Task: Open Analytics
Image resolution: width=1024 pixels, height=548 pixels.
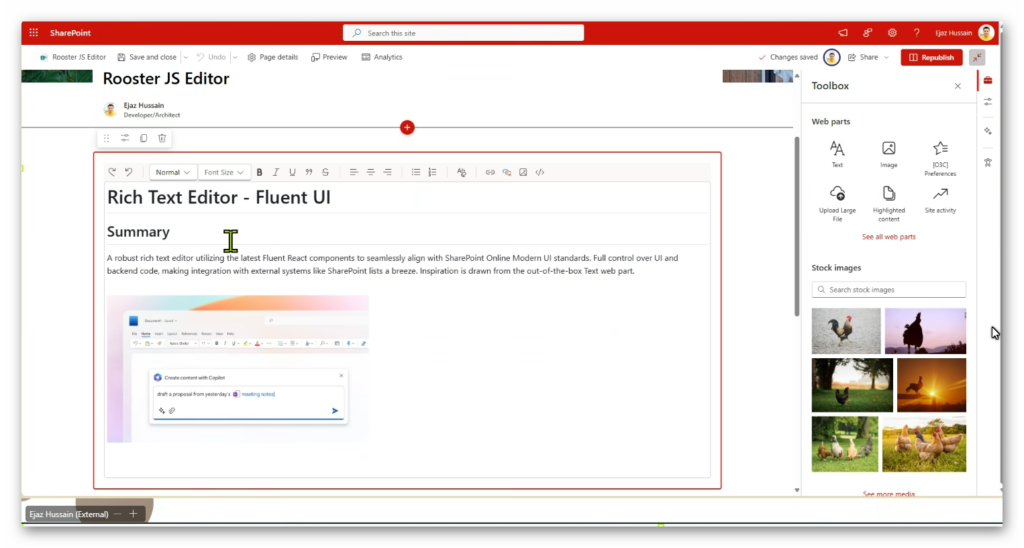Action: 382,57
